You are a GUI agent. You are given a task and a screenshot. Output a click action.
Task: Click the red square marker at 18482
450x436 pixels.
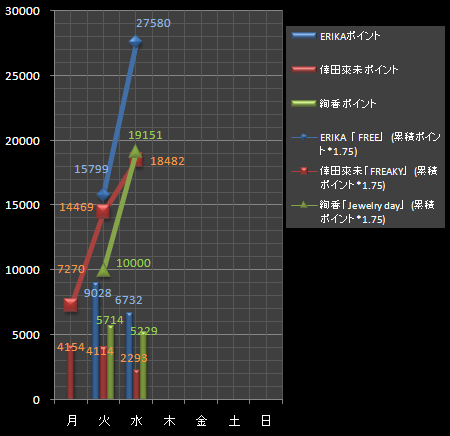click(x=137, y=160)
